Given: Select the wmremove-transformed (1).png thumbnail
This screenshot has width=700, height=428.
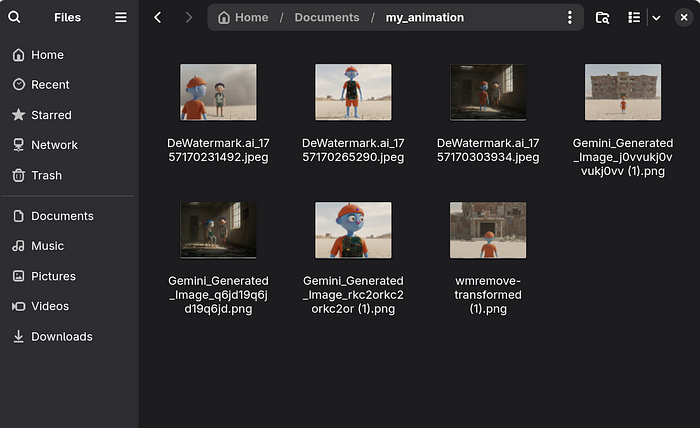Looking at the screenshot, I should pos(488,230).
